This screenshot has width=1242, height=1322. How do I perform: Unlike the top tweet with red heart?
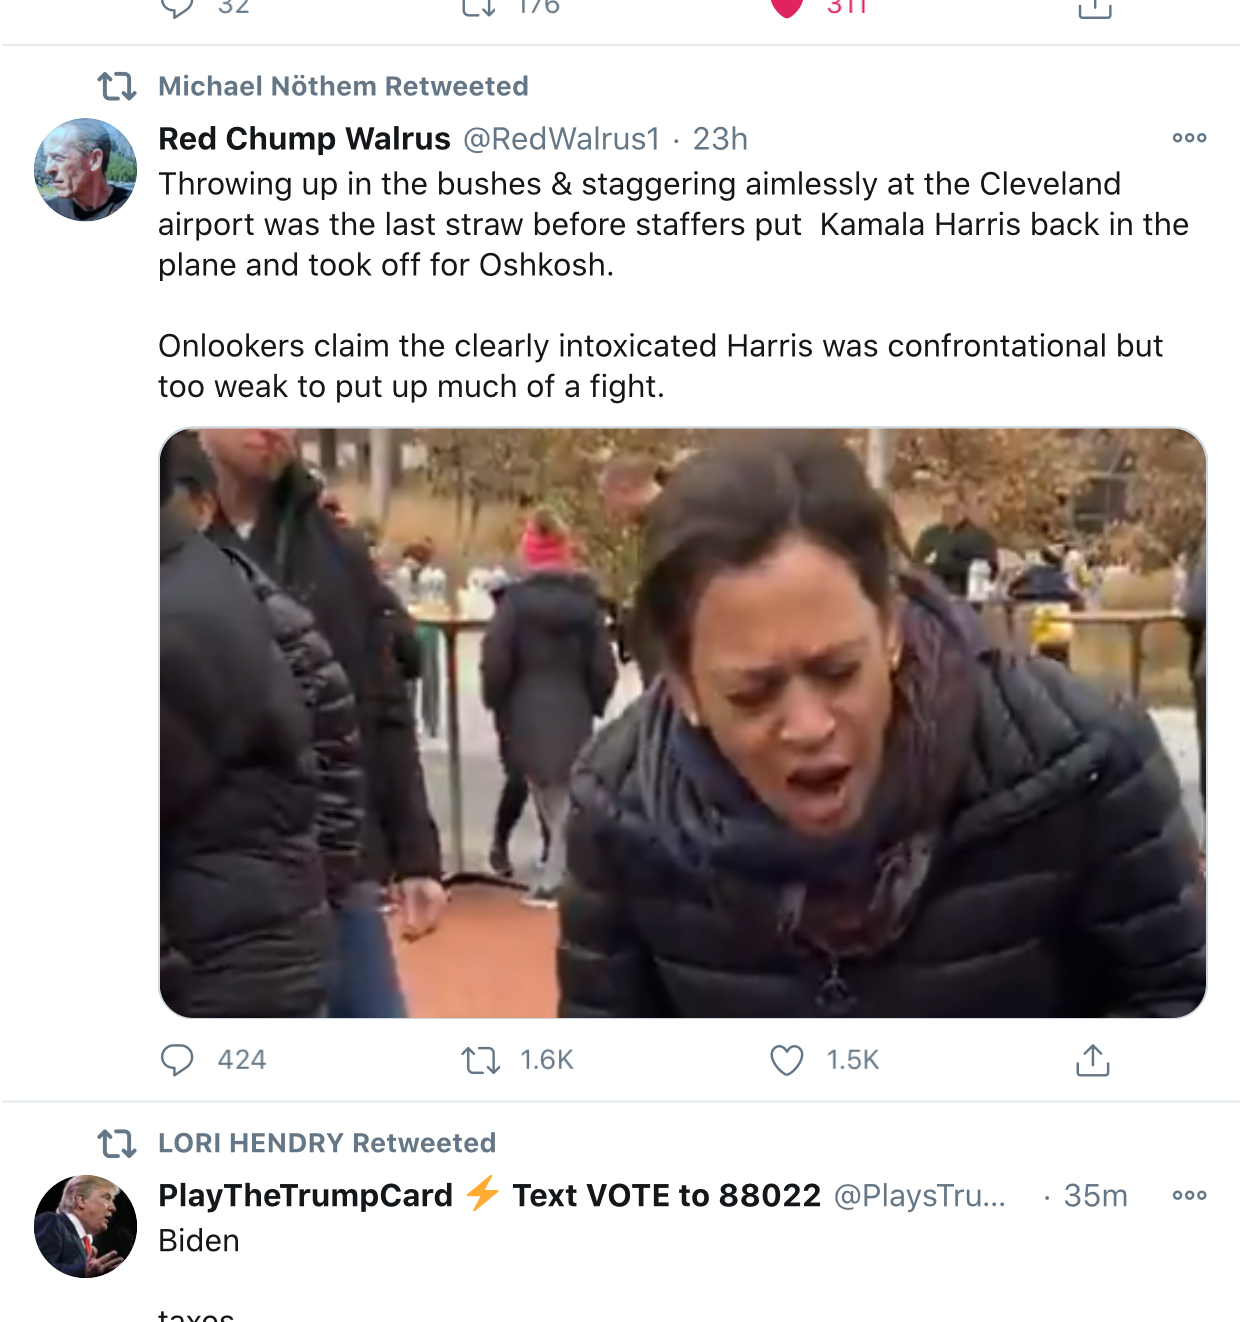coord(787,8)
